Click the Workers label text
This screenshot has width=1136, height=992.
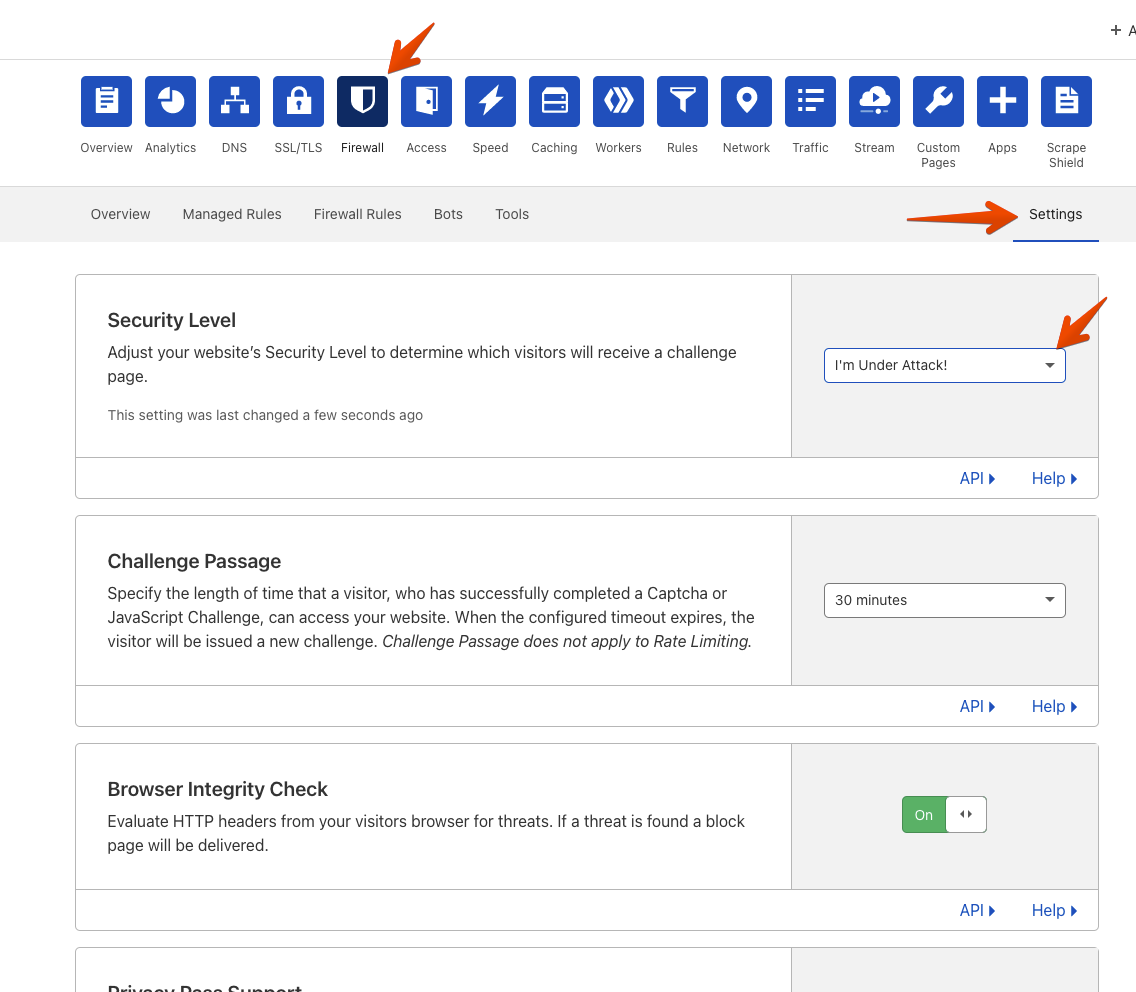(618, 148)
